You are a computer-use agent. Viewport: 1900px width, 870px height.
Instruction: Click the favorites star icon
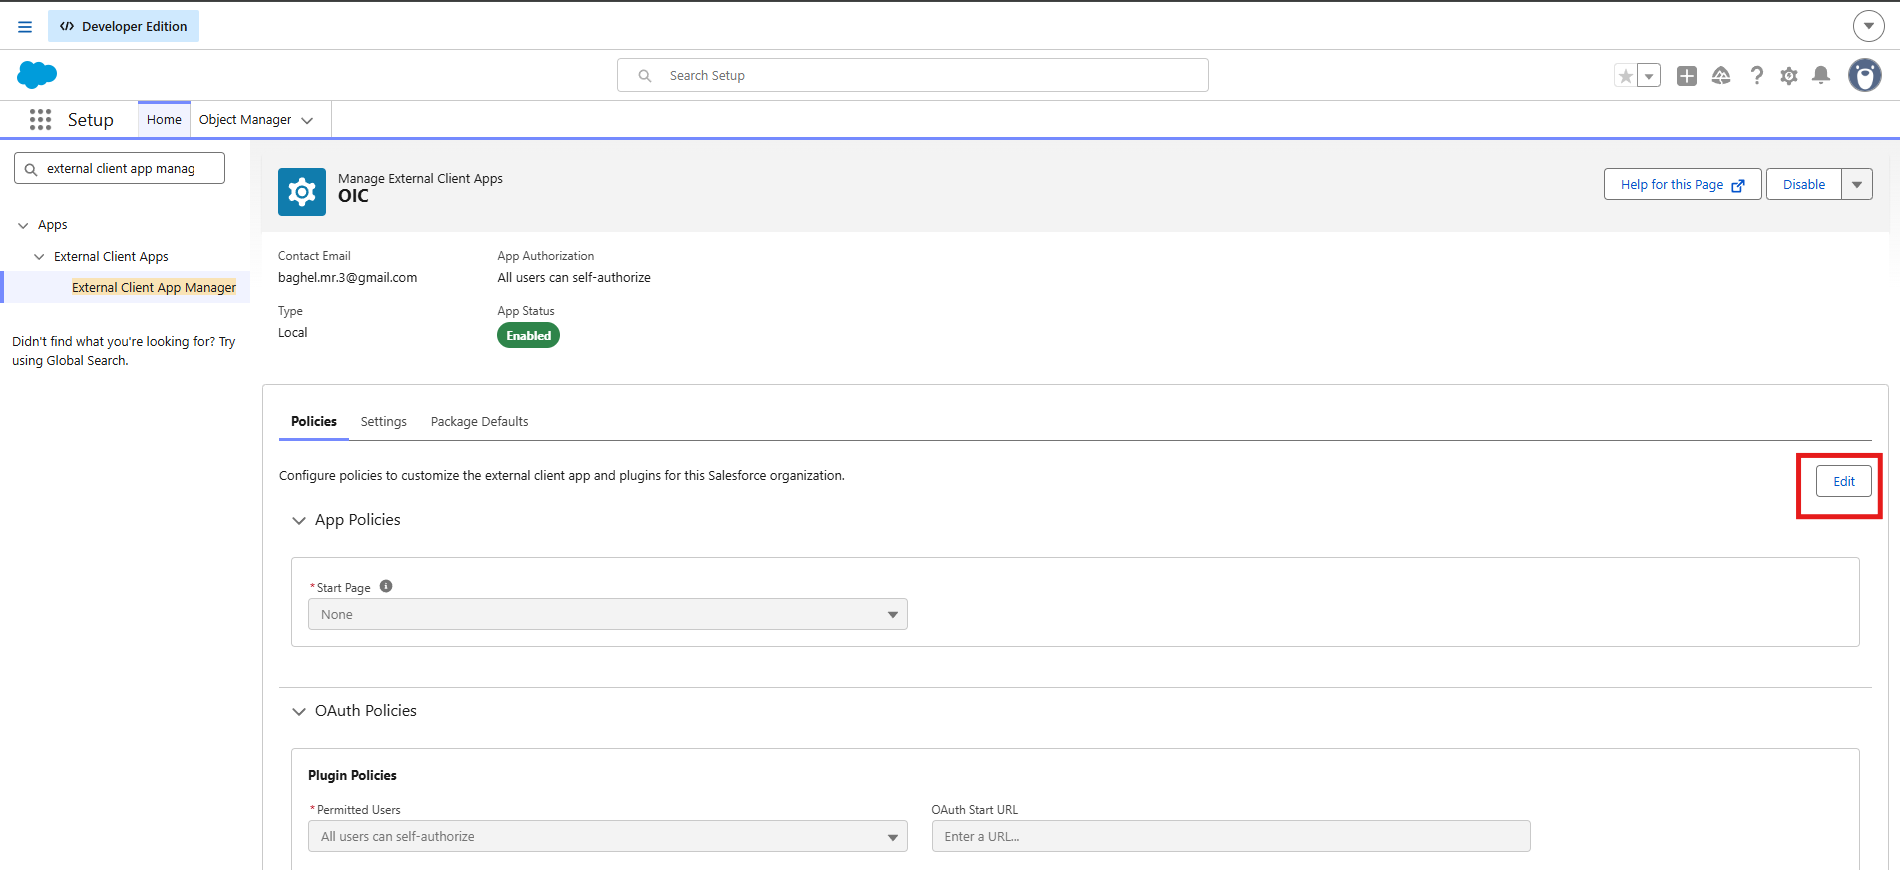1626,76
